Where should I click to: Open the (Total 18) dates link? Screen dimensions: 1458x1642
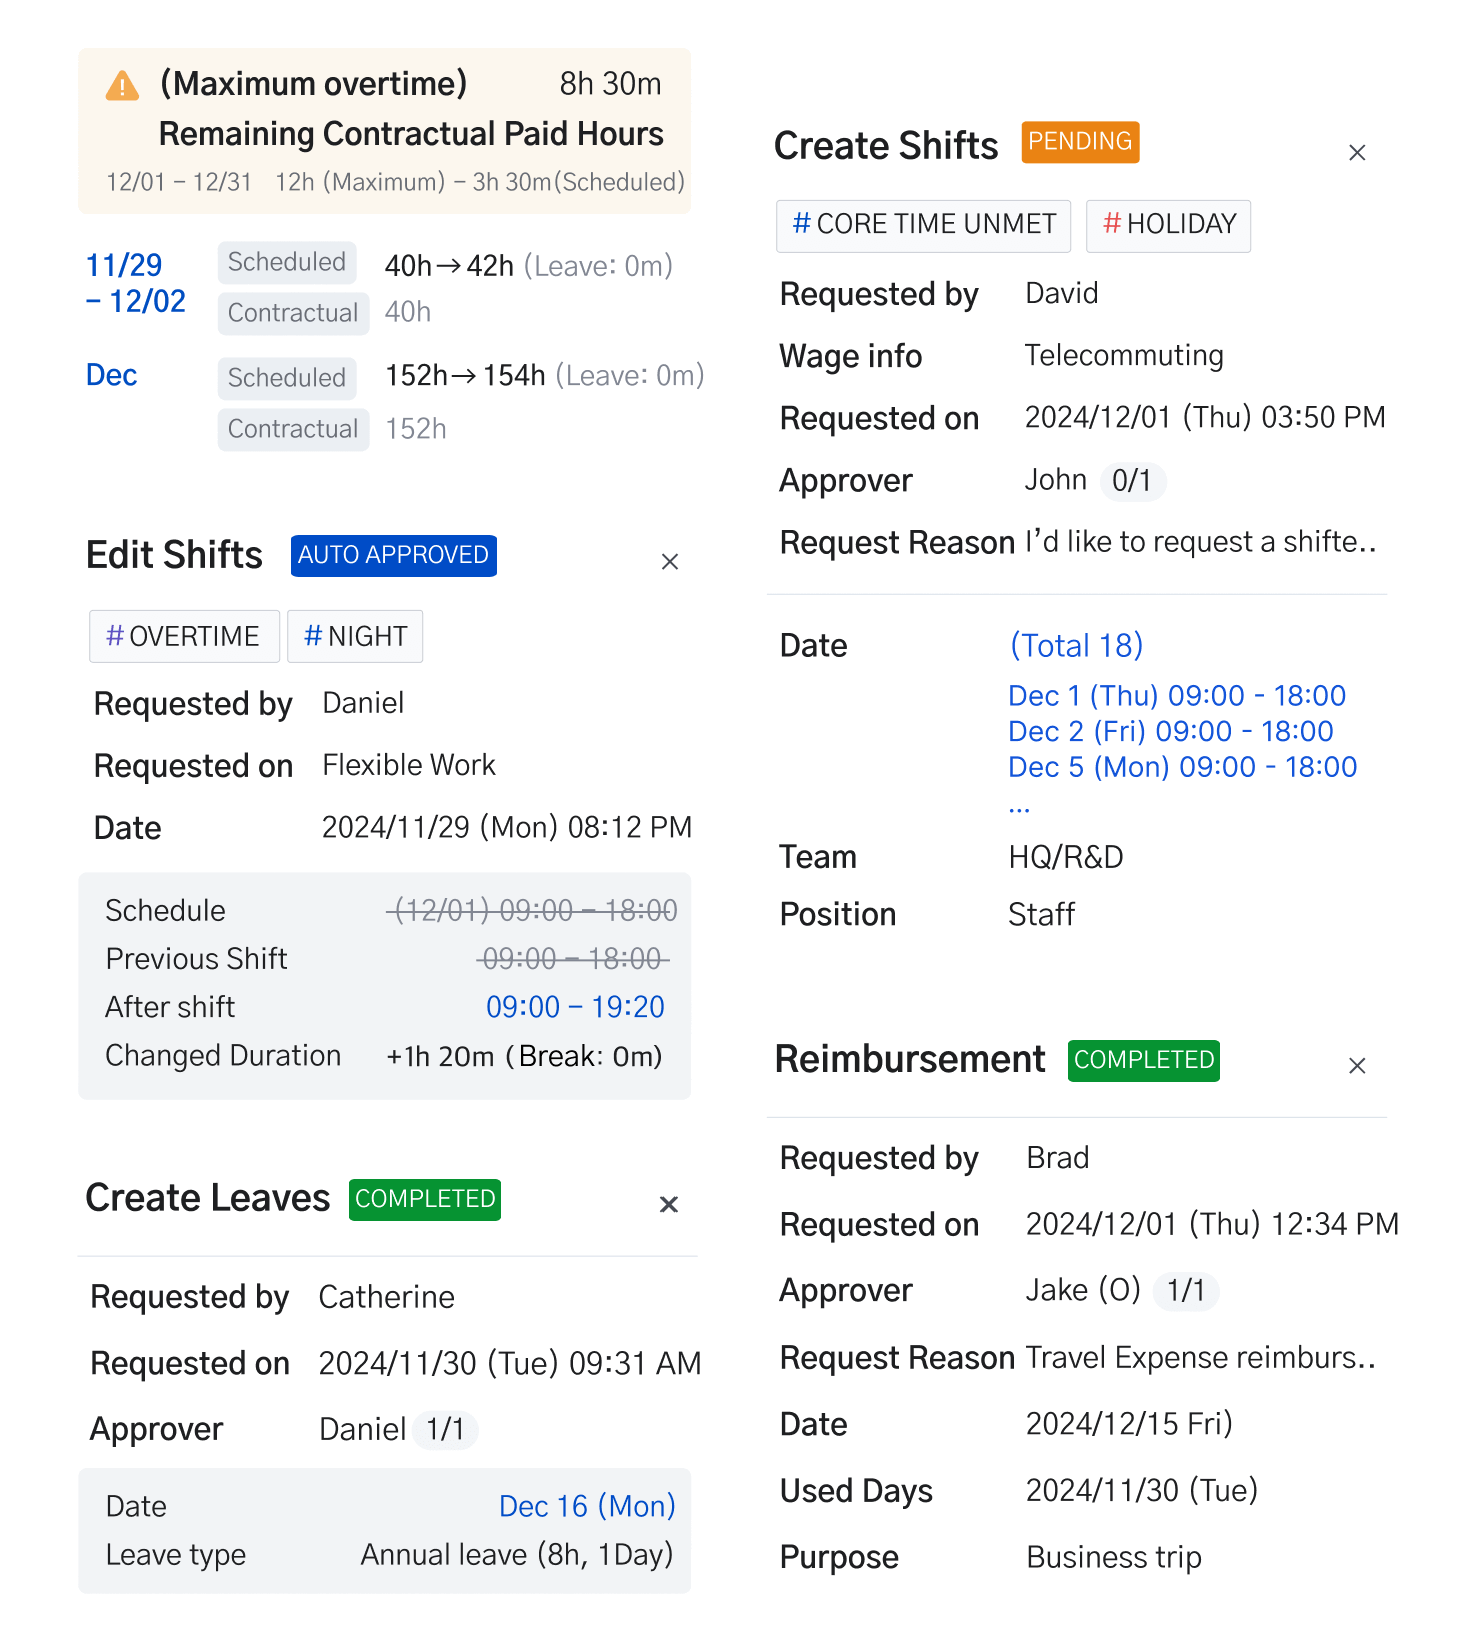tap(1076, 646)
